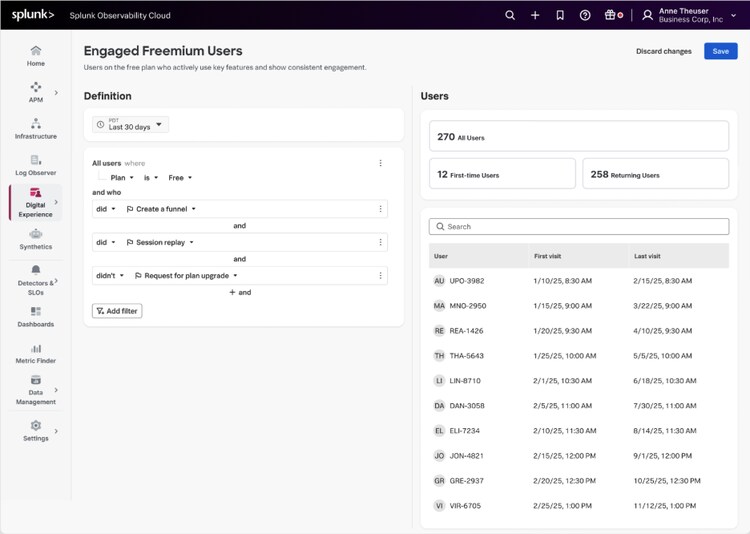Open bookmarks icon in top bar

560,15
